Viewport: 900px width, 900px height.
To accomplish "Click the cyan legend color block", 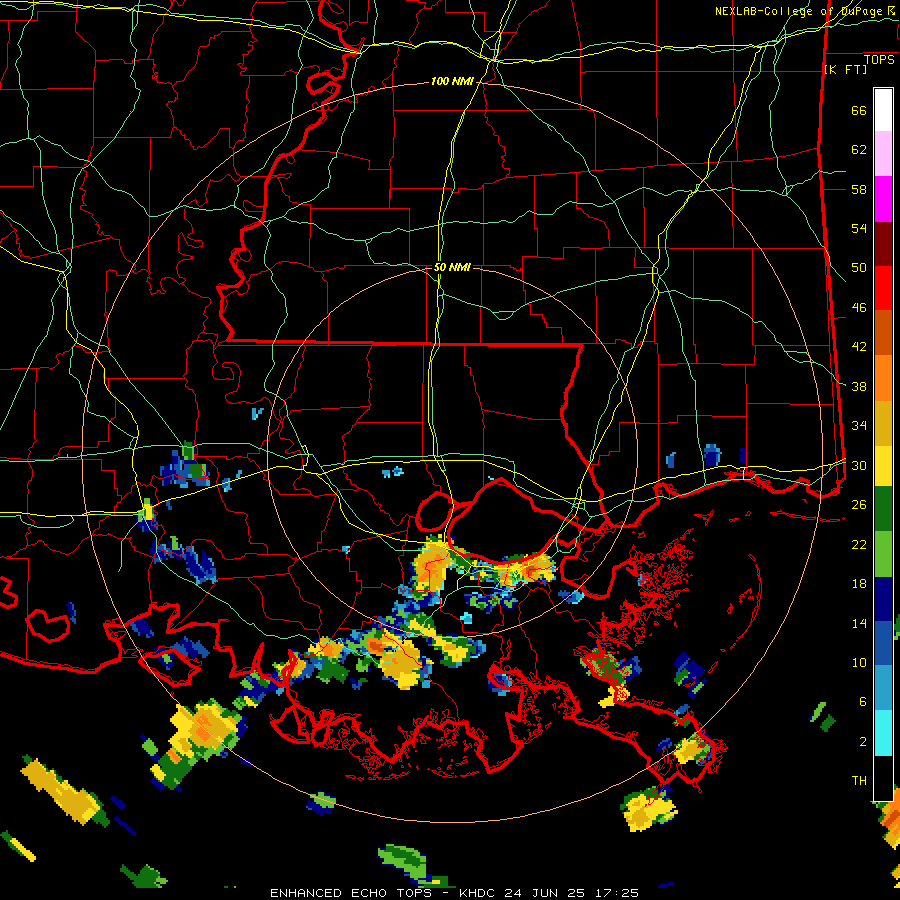I will [883, 733].
